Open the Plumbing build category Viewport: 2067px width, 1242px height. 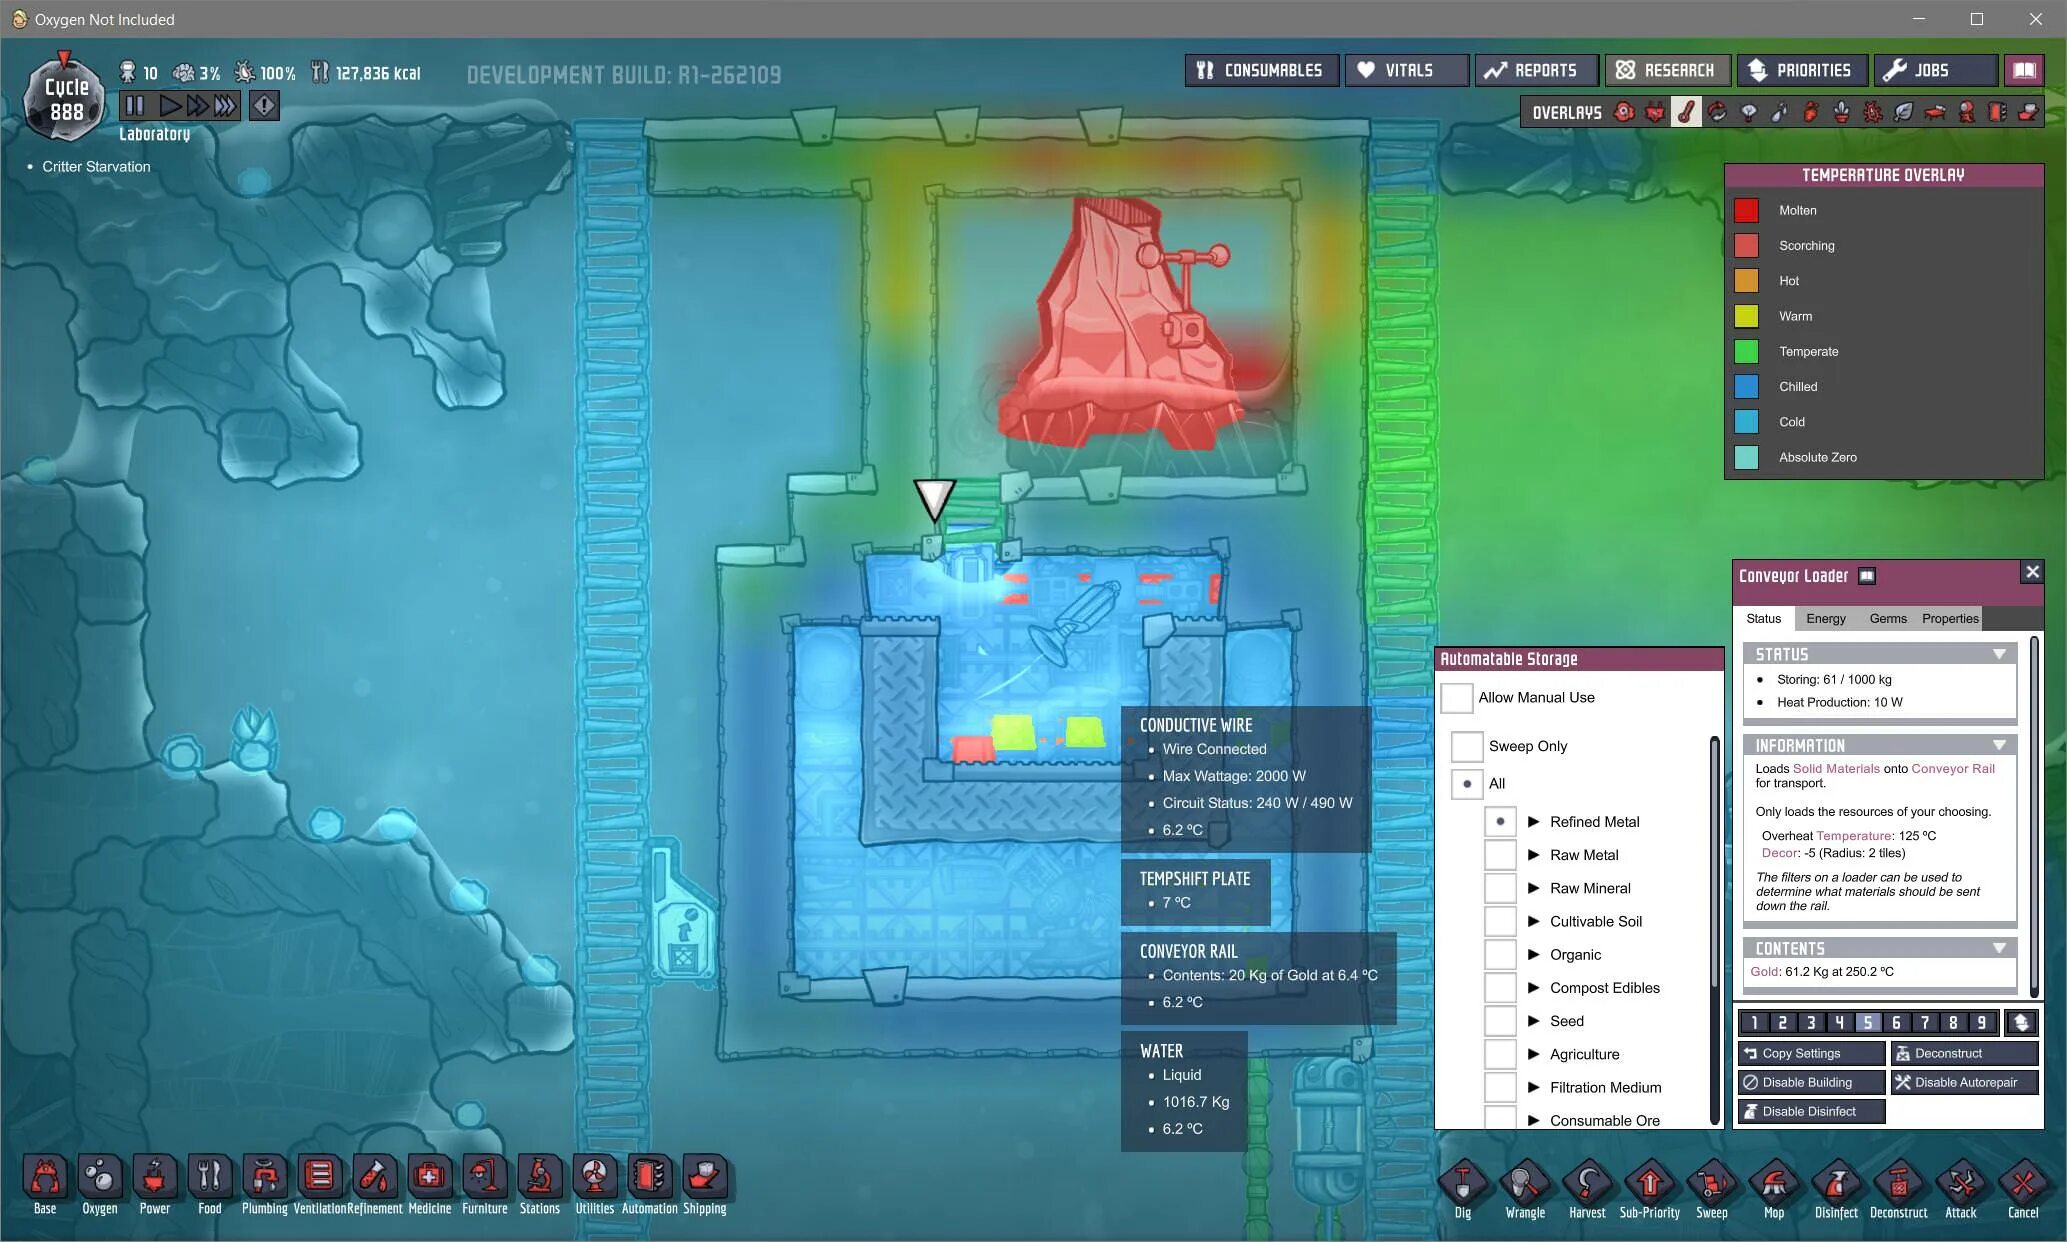click(x=265, y=1177)
